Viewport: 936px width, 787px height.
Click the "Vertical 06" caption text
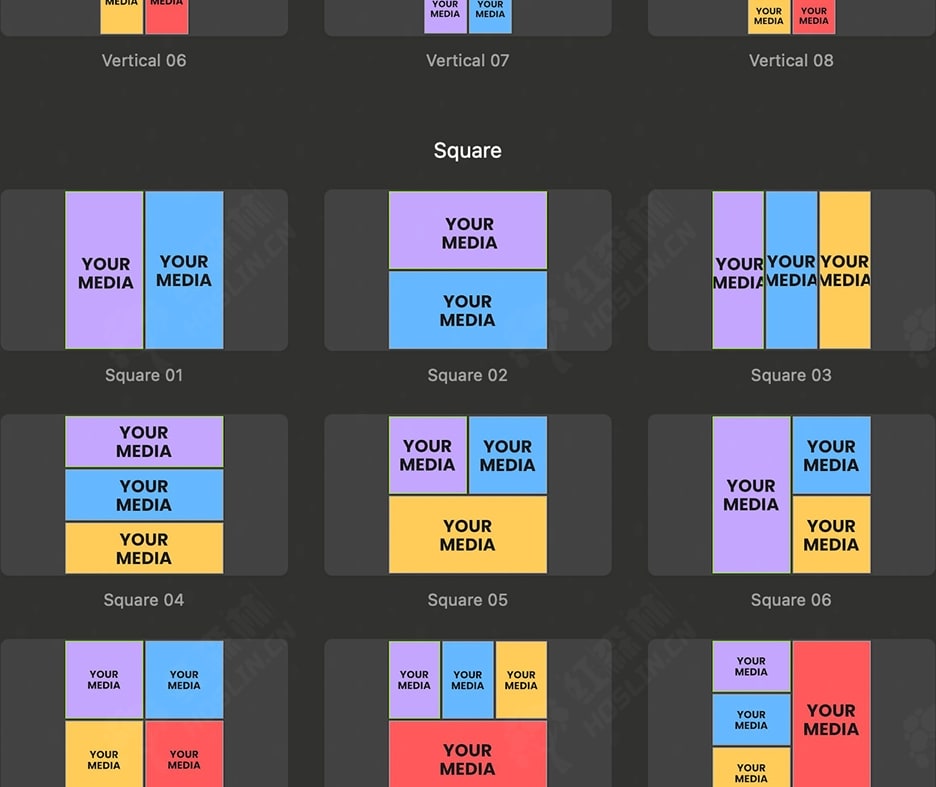144,61
